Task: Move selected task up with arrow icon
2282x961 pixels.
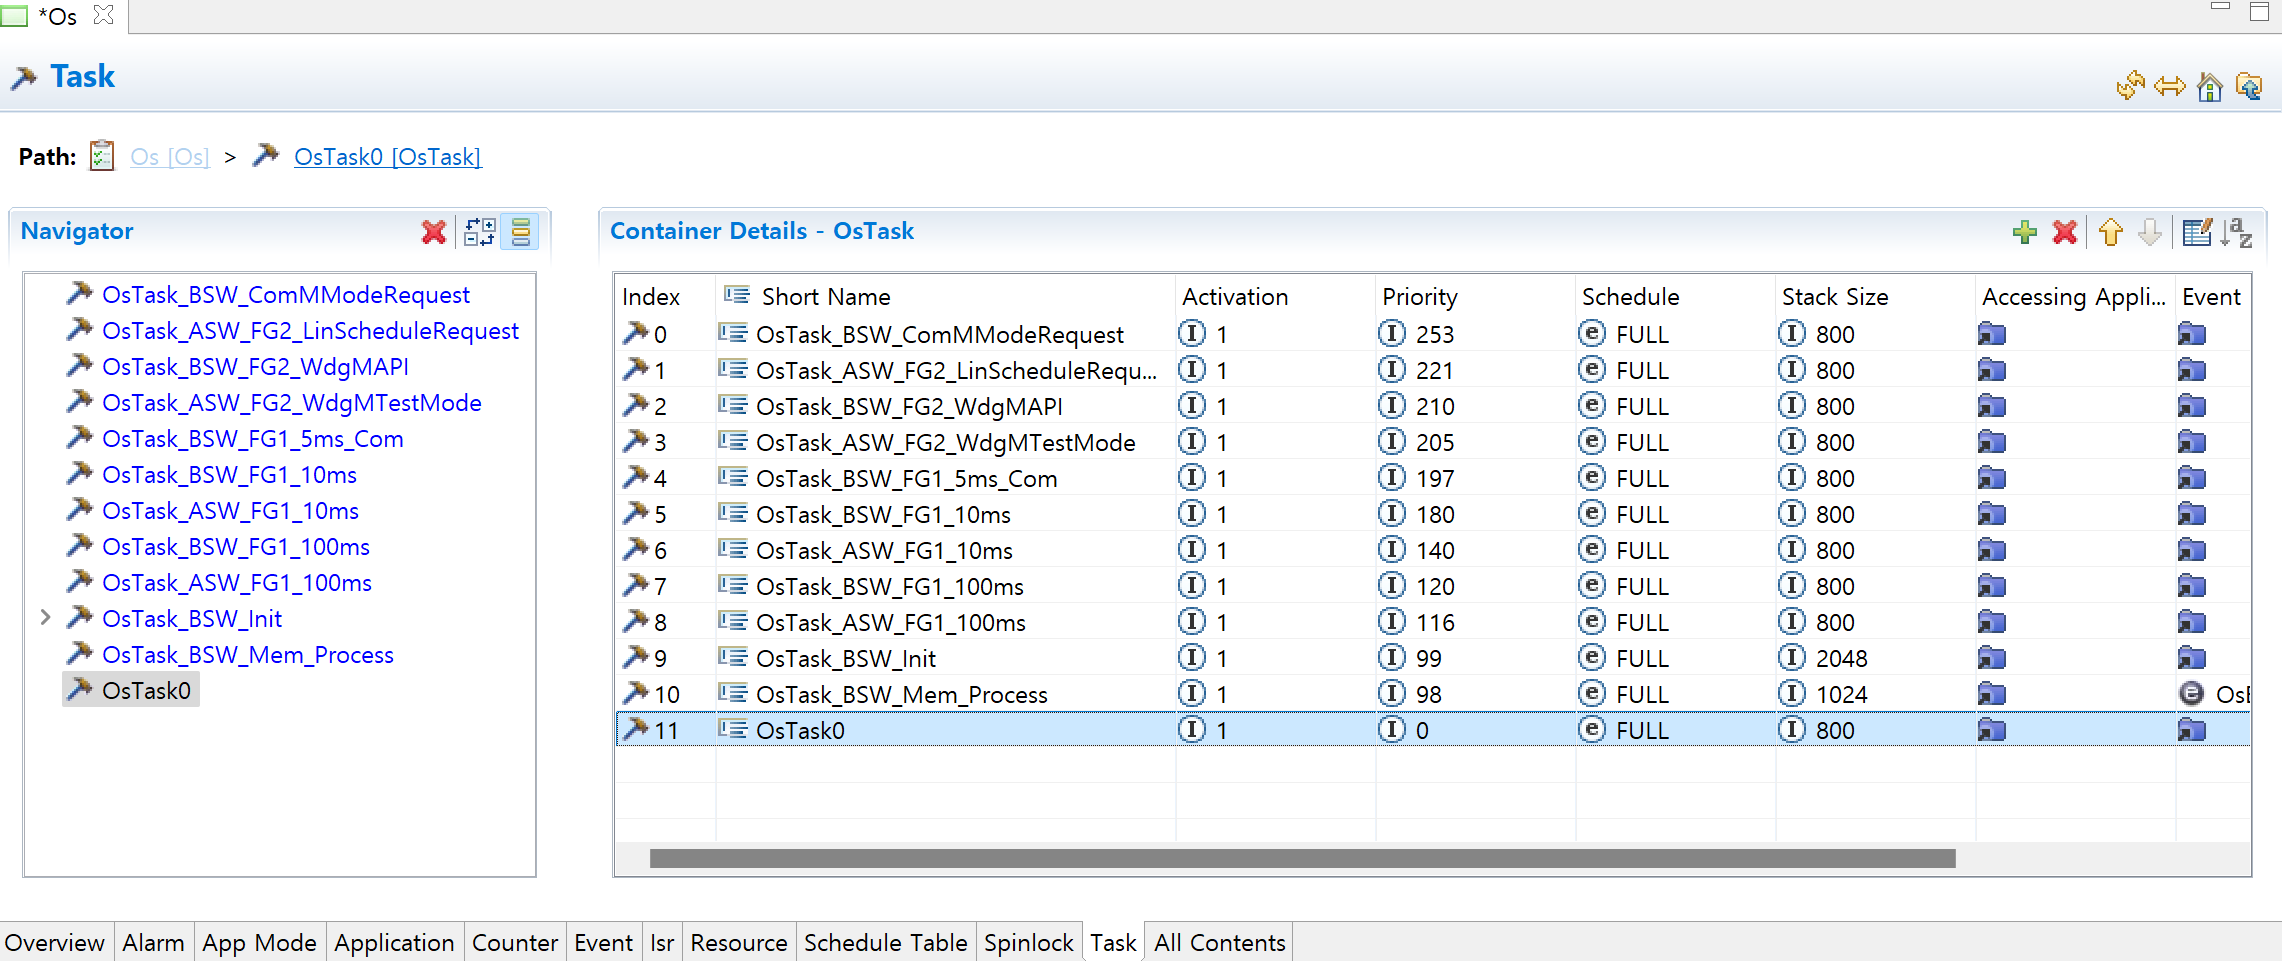Action: pyautogui.click(x=2111, y=232)
